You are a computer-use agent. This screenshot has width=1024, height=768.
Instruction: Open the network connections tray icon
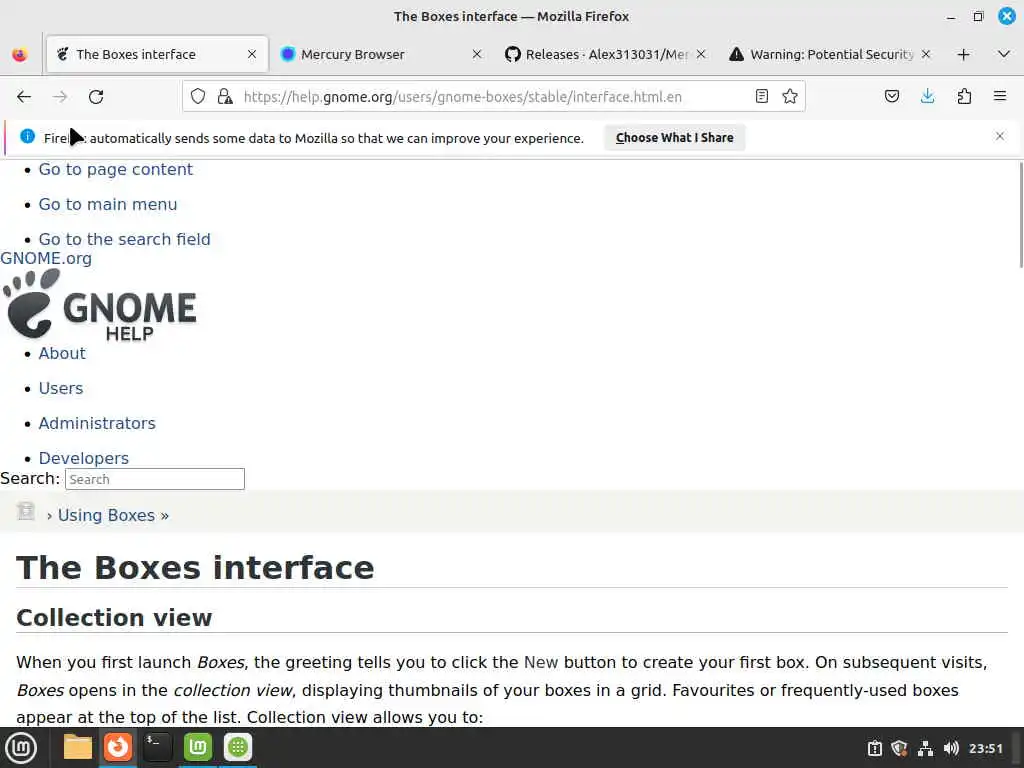[x=925, y=748]
